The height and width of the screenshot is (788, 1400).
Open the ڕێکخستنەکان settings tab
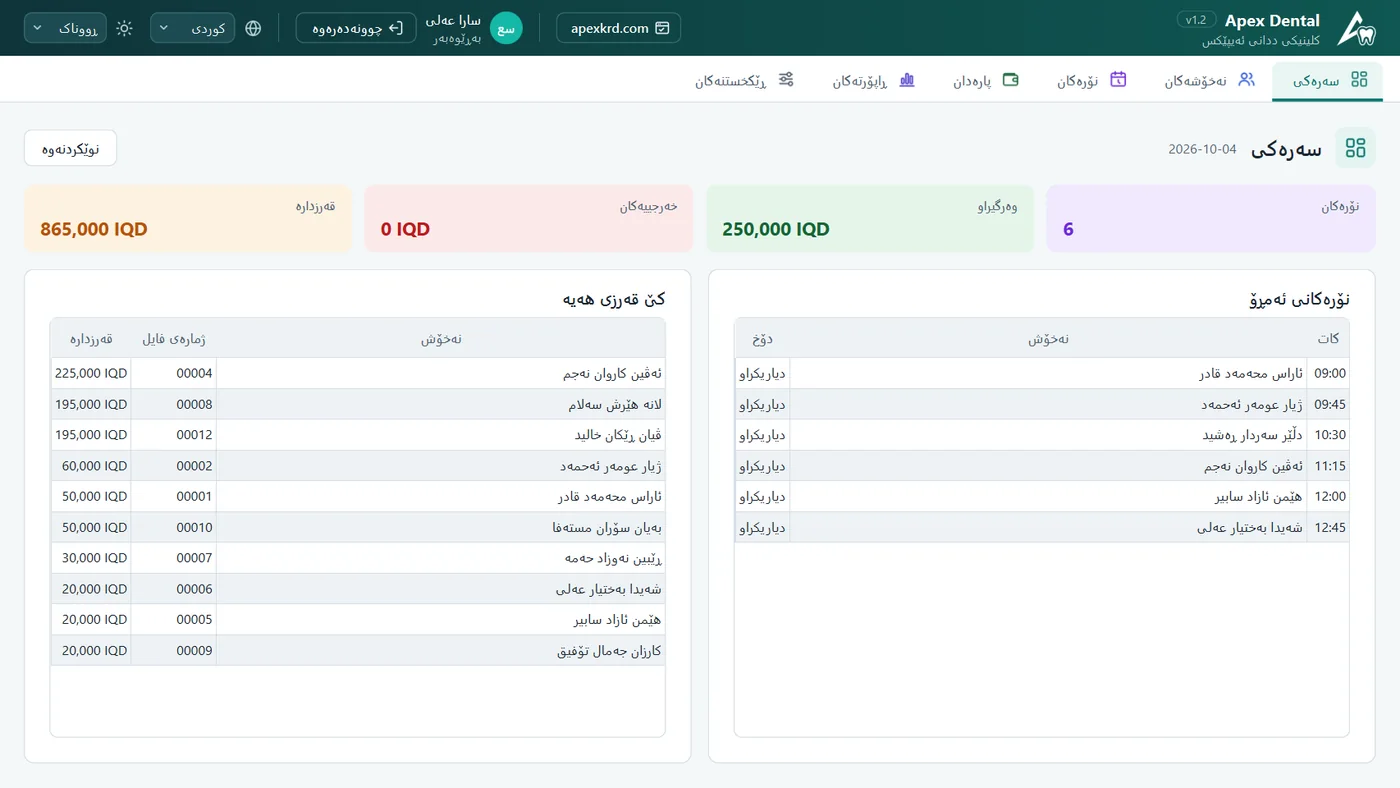(745, 80)
